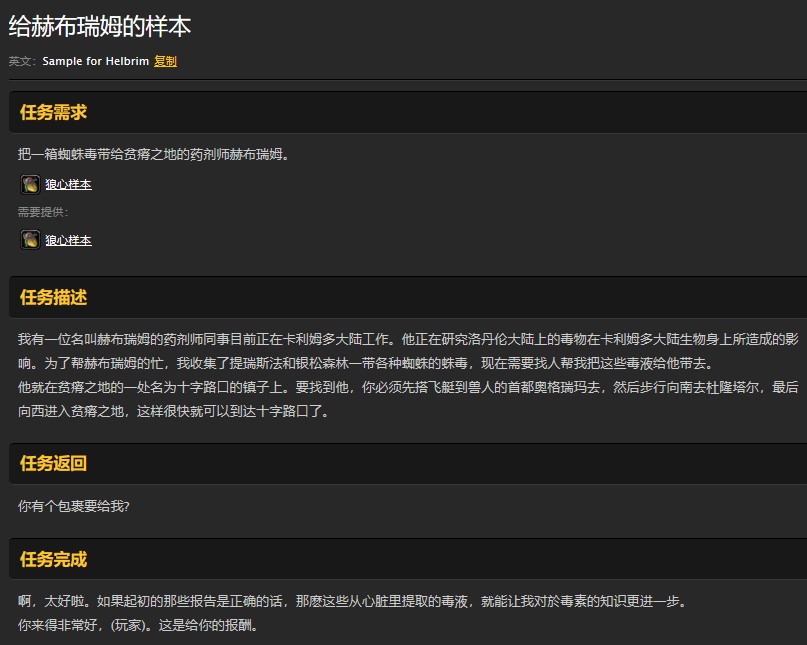Click the first 狼心样本 item icon
This screenshot has height=645, width=807.
tap(29, 184)
